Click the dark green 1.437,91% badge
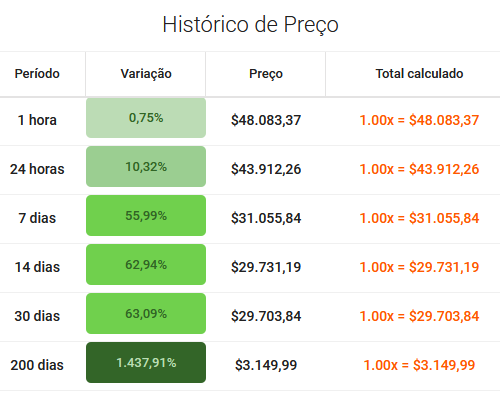 point(146,363)
